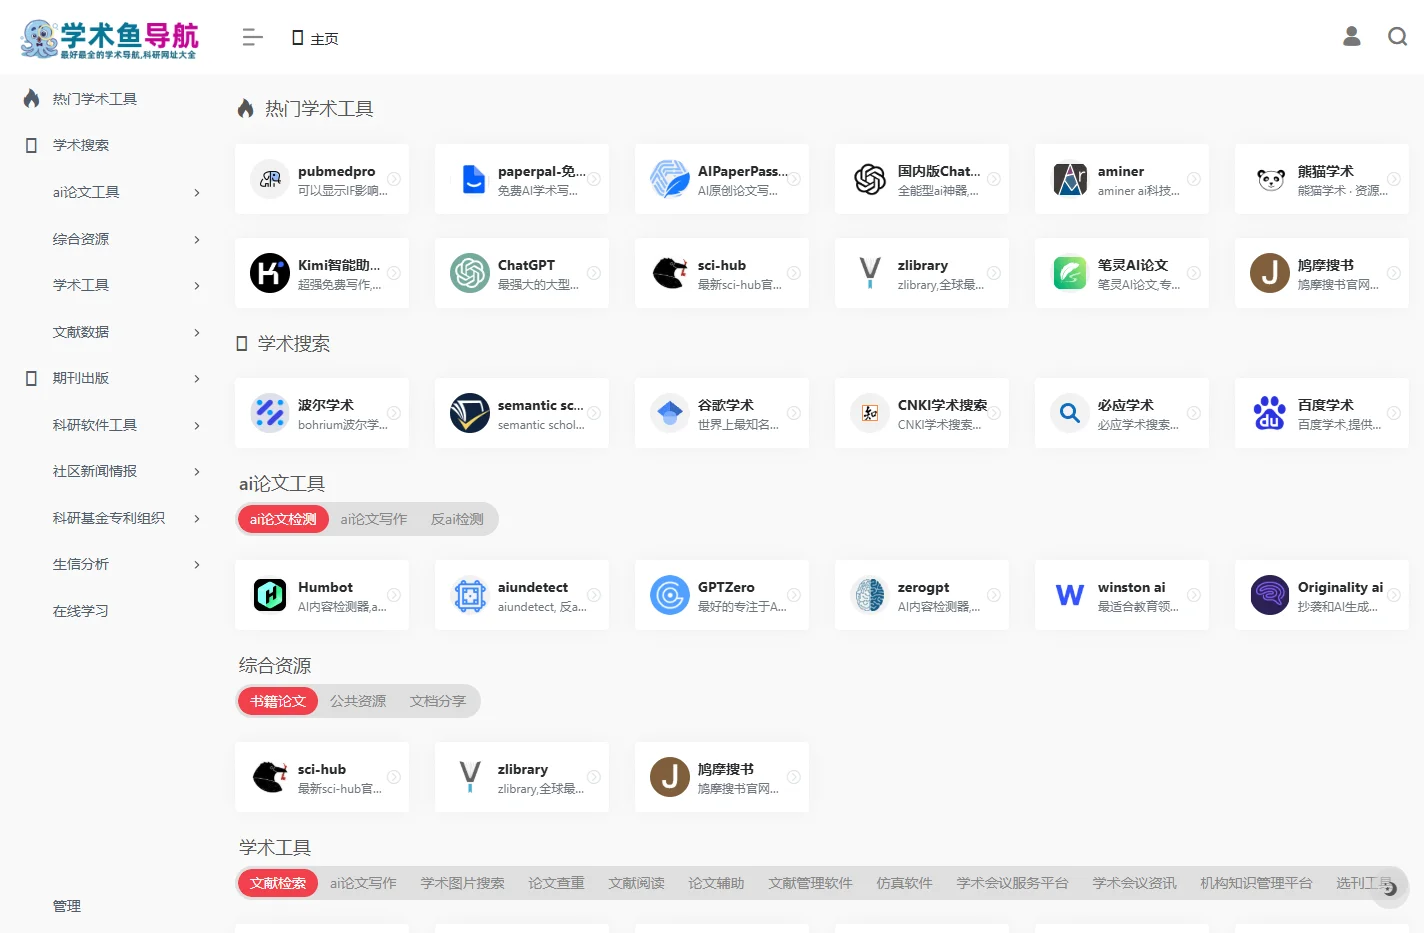This screenshot has height=933, width=1424.
Task: Open the GPTZero card icon
Action: 670,595
